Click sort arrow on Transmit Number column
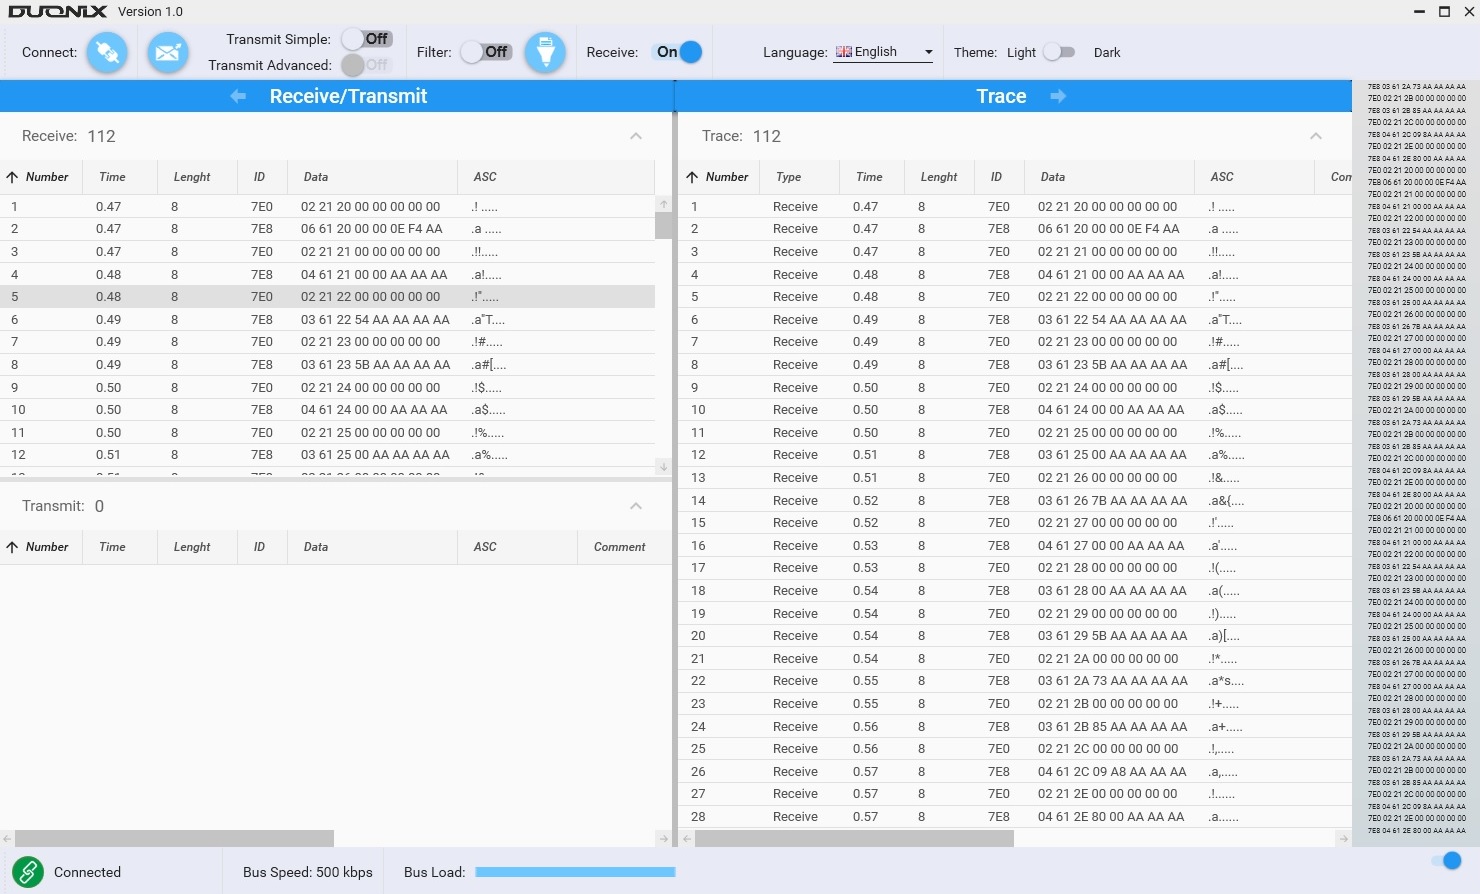Viewport: 1480px width, 894px height. 12,547
